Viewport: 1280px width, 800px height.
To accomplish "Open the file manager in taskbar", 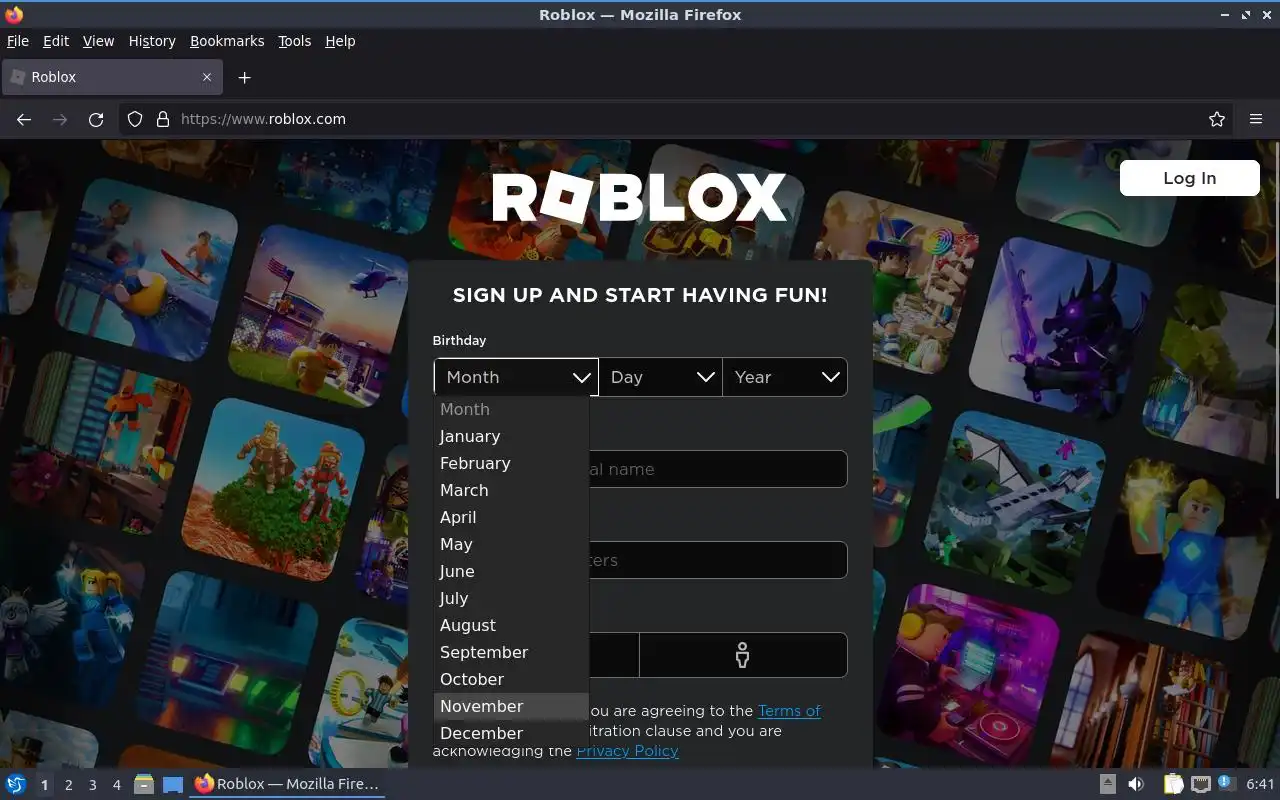I will [144, 785].
